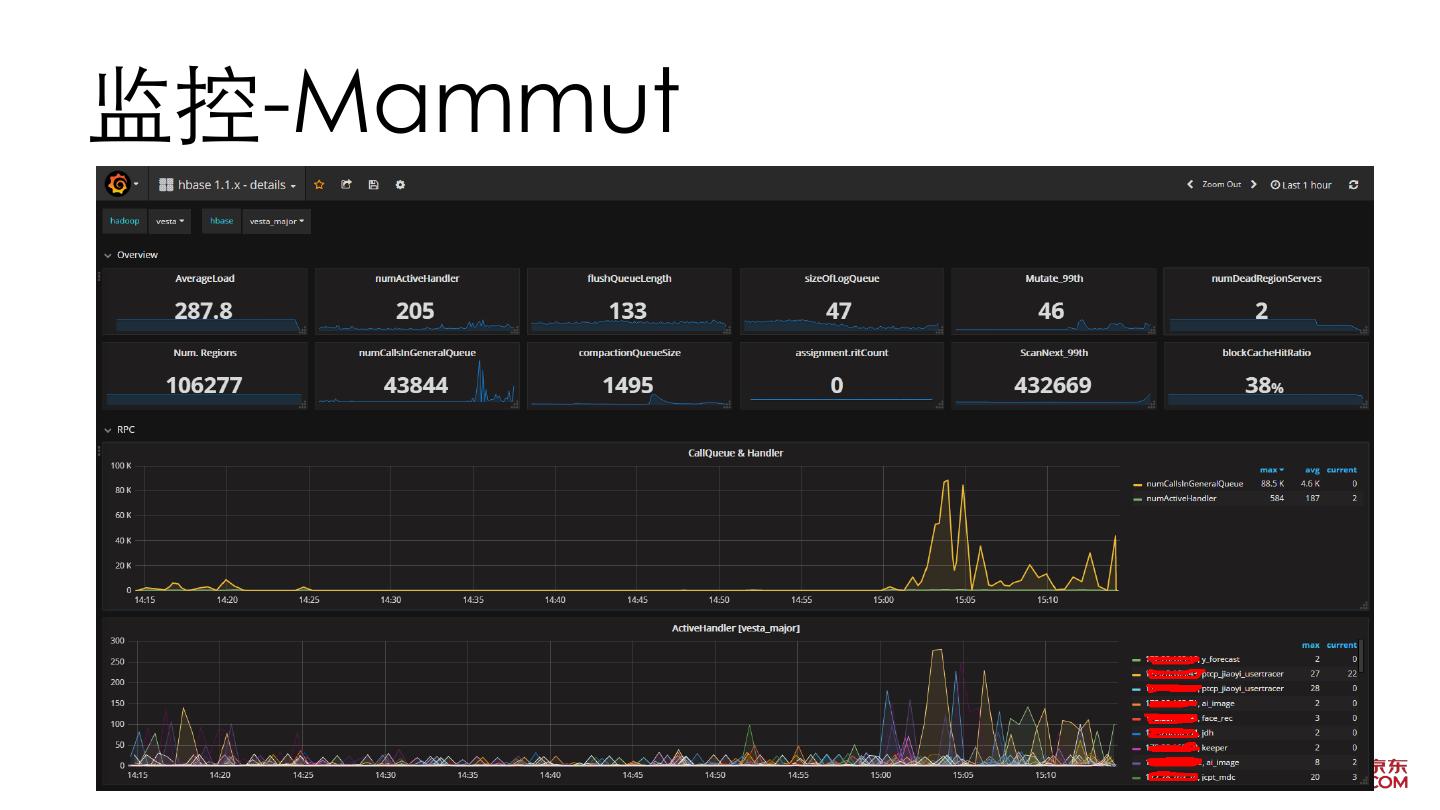This screenshot has height=810, width=1440.
Task: Click the 584 max legend value
Action: pos(1277,498)
